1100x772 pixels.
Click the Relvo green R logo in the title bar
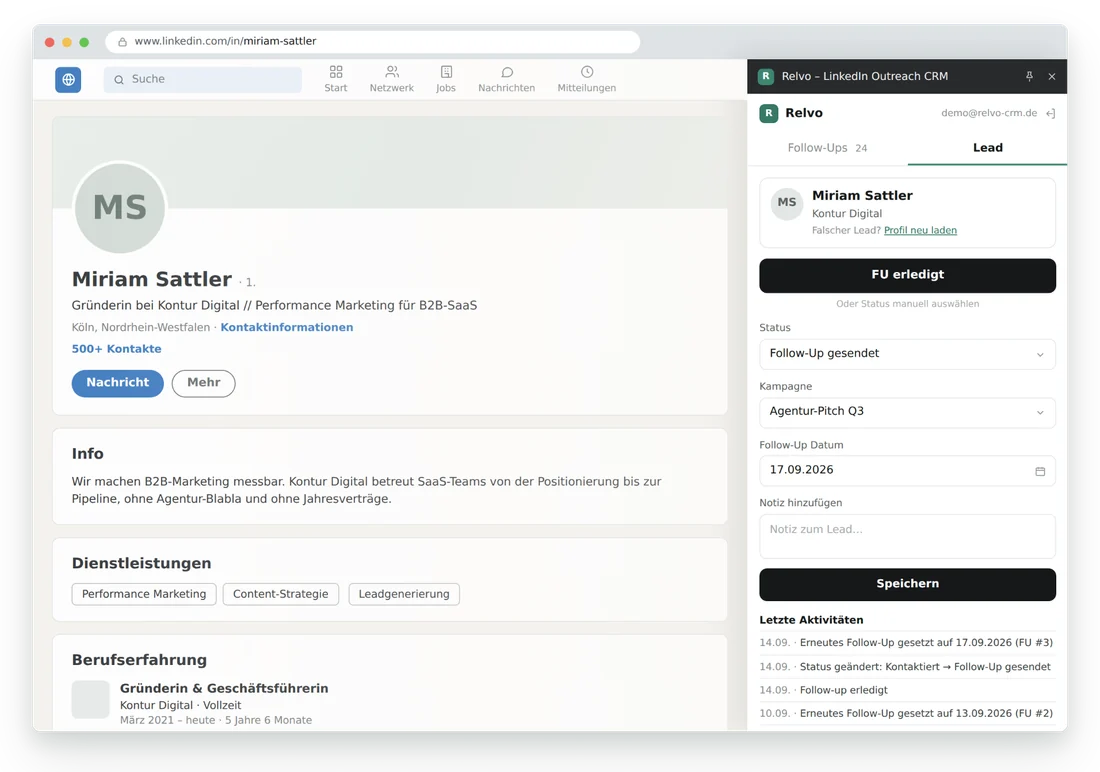[766, 76]
